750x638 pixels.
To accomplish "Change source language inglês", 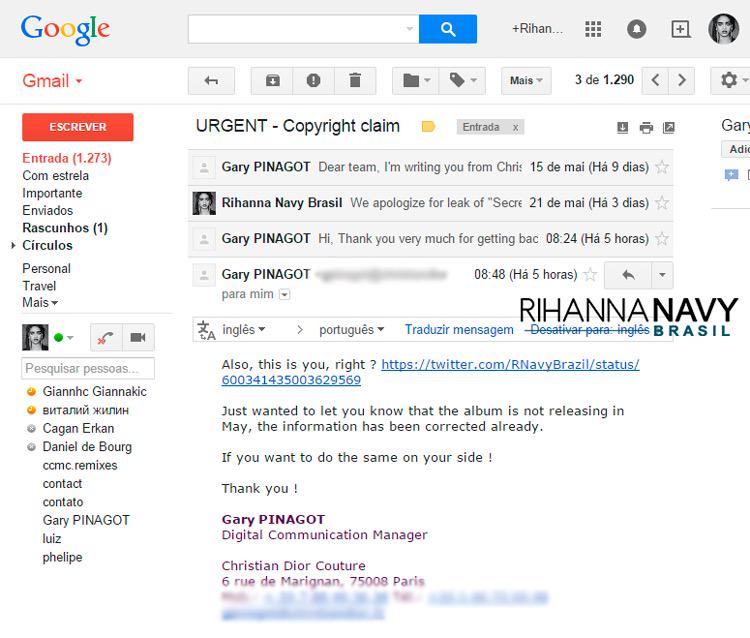I will pos(244,330).
